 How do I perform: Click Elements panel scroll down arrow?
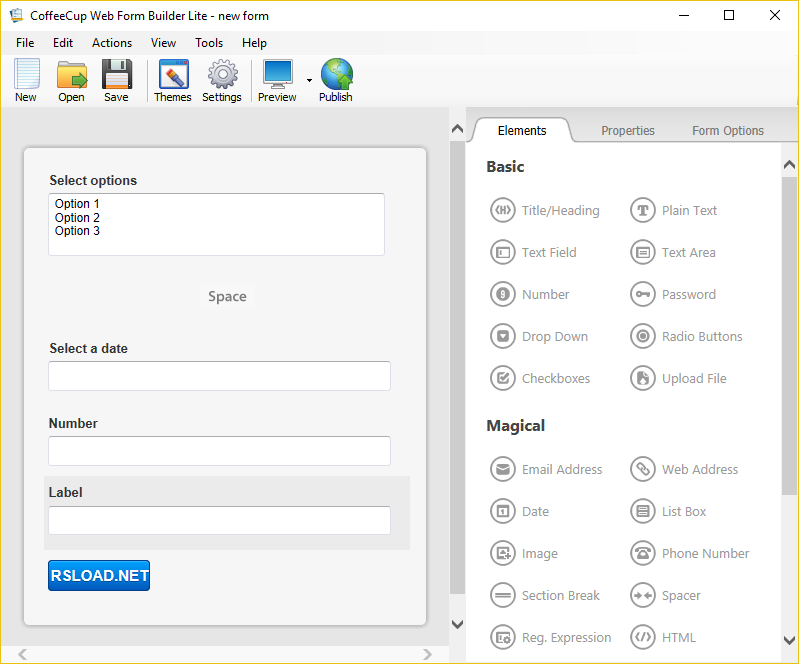(789, 640)
